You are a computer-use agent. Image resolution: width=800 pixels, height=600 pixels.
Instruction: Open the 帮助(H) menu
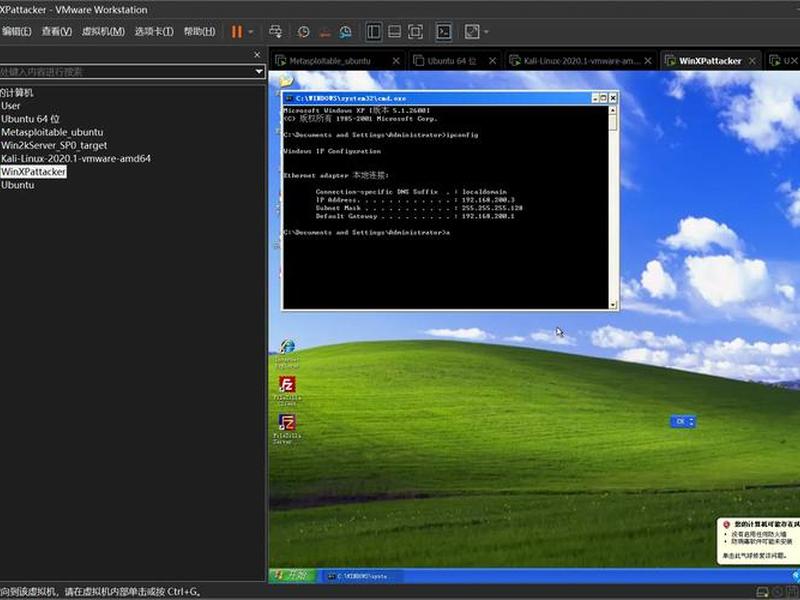point(199,32)
